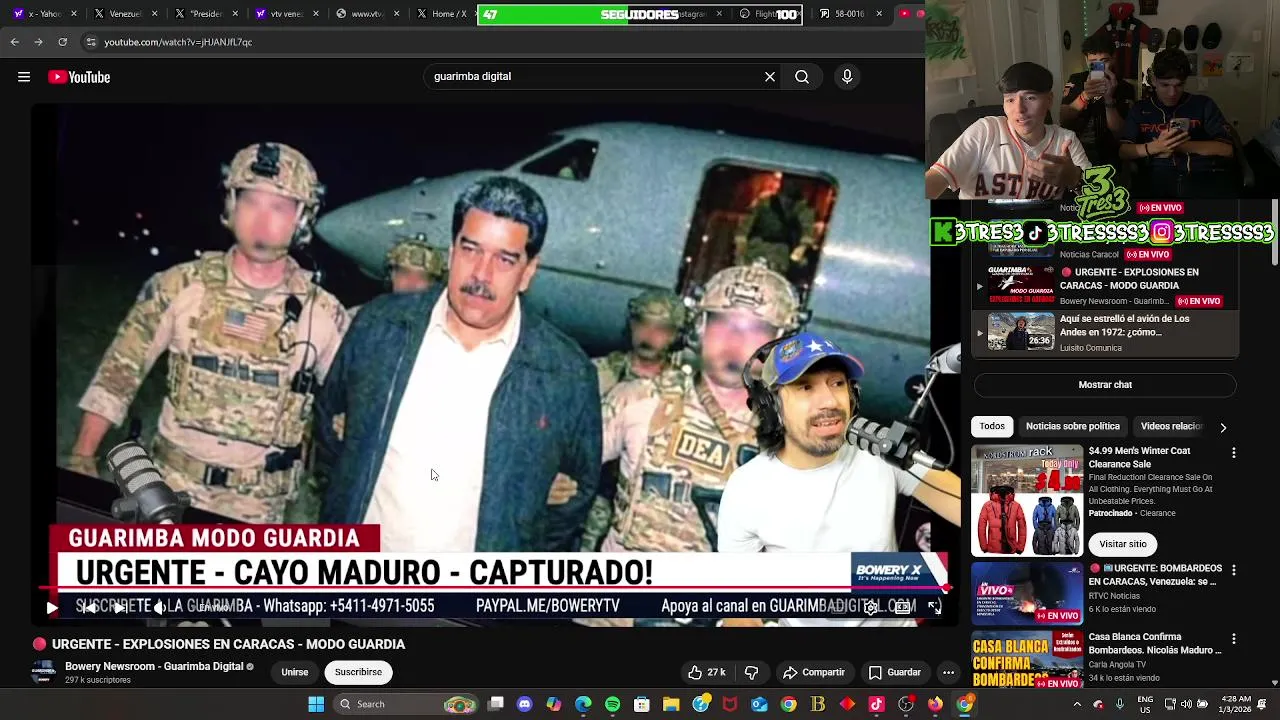Focus the browser address bar URL

[x=178, y=42]
